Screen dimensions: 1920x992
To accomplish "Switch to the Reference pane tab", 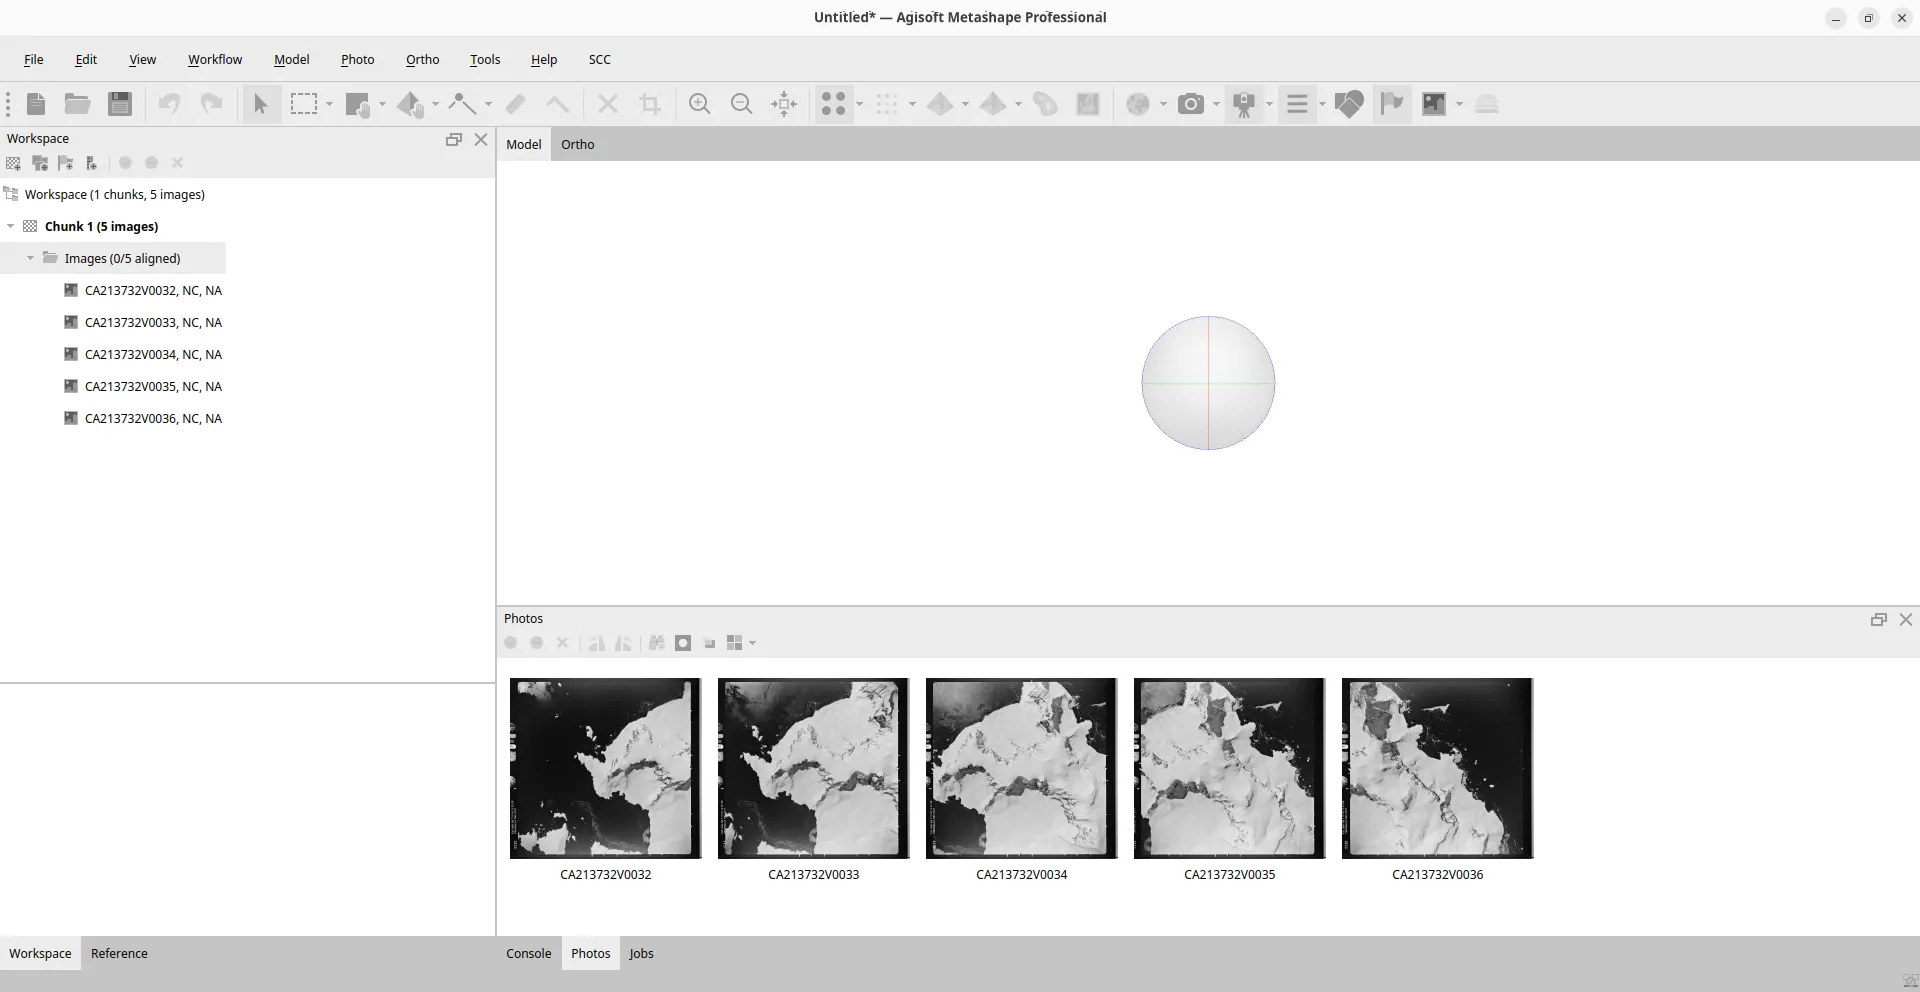I will point(119,954).
